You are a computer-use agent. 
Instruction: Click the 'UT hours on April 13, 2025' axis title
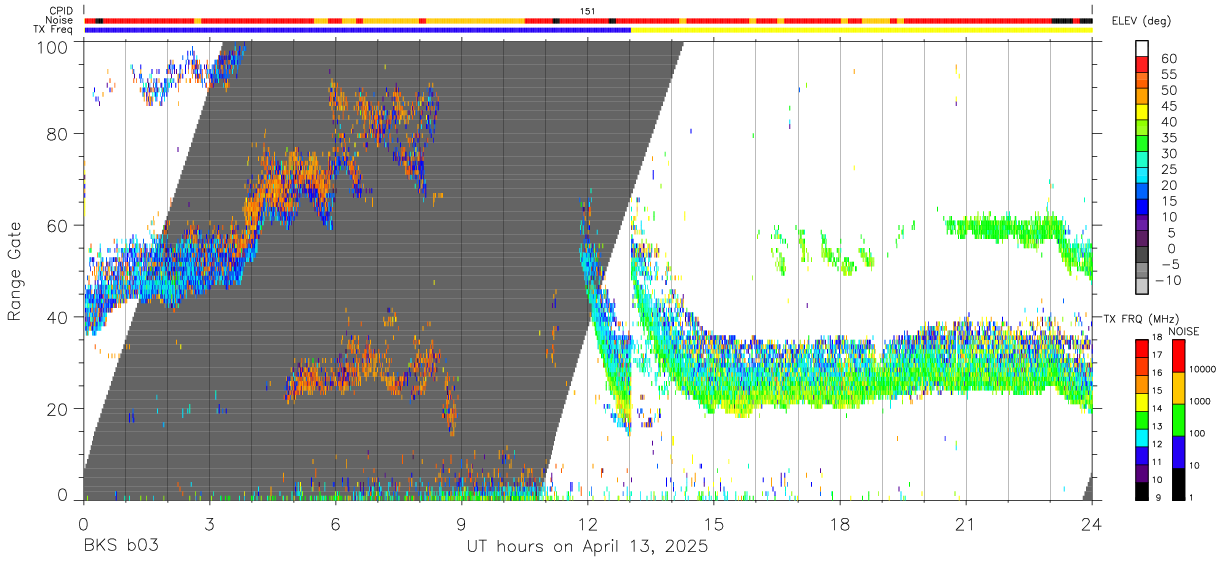[x=588, y=547]
